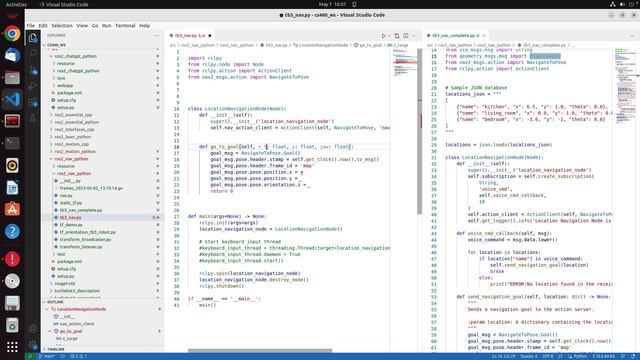
Task: Open transform_broadcaster.py in the Explorer
Action: point(102,240)
